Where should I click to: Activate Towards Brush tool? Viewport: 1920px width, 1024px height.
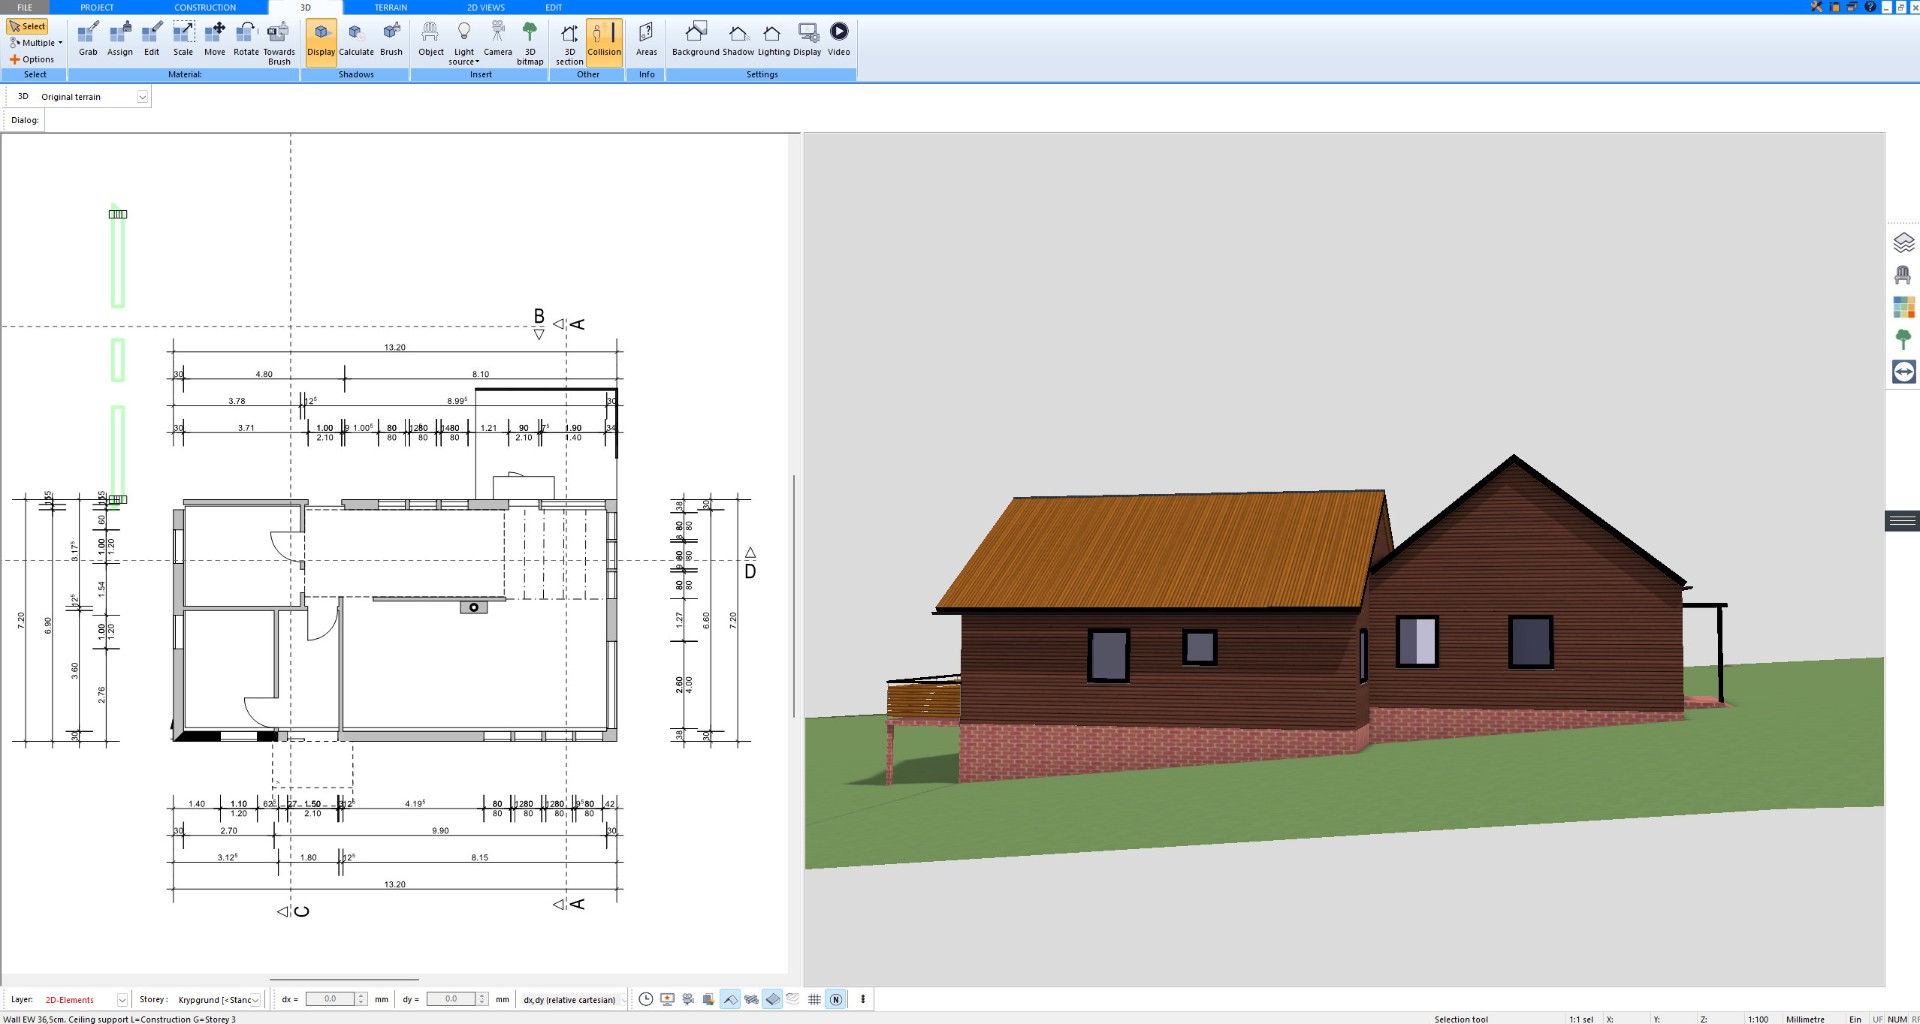point(279,44)
